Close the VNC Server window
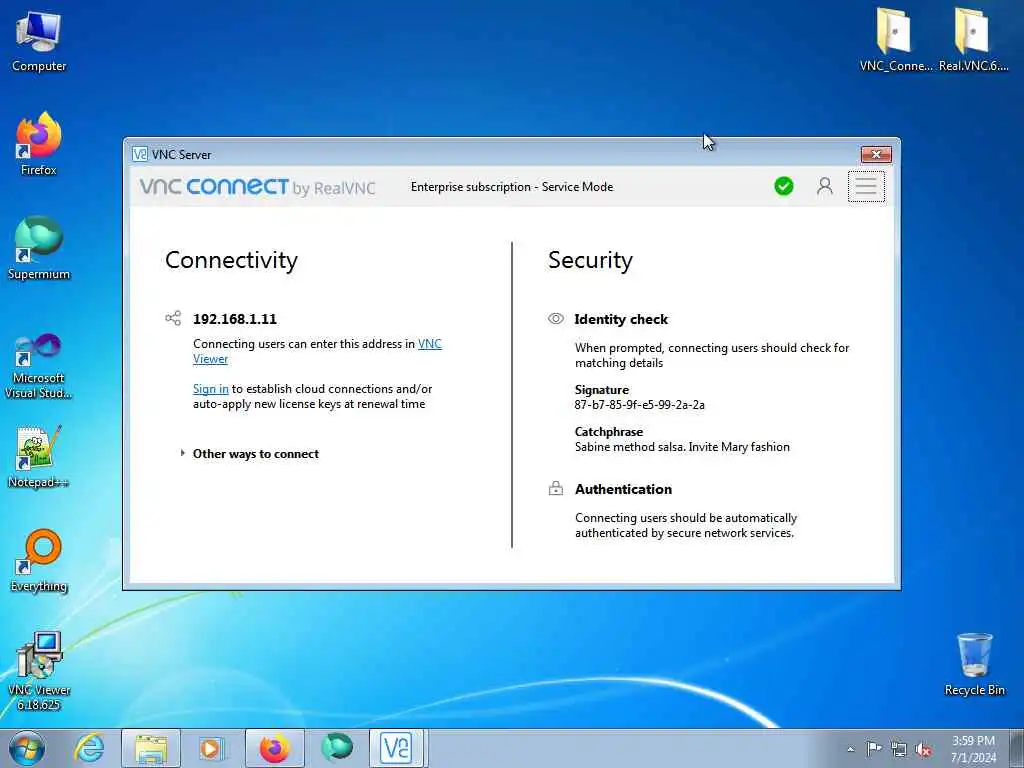 pos(876,154)
